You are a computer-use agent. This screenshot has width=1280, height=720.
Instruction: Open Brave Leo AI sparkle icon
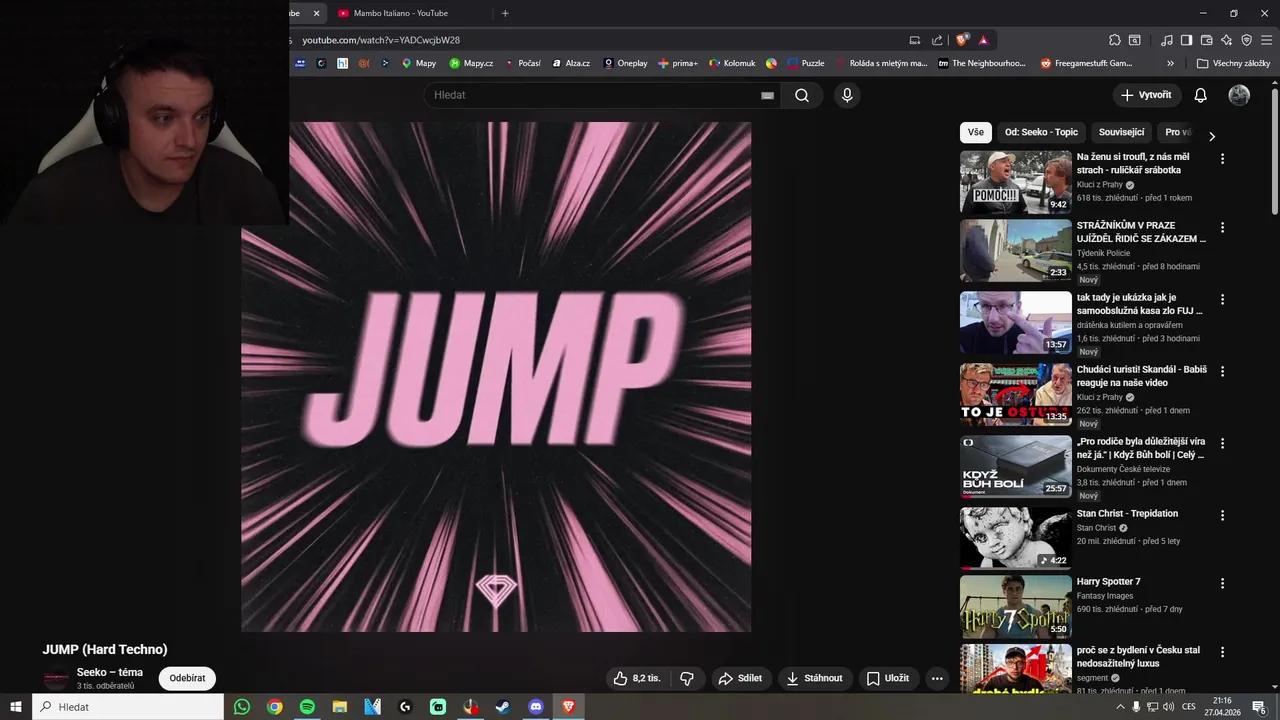coord(1227,40)
